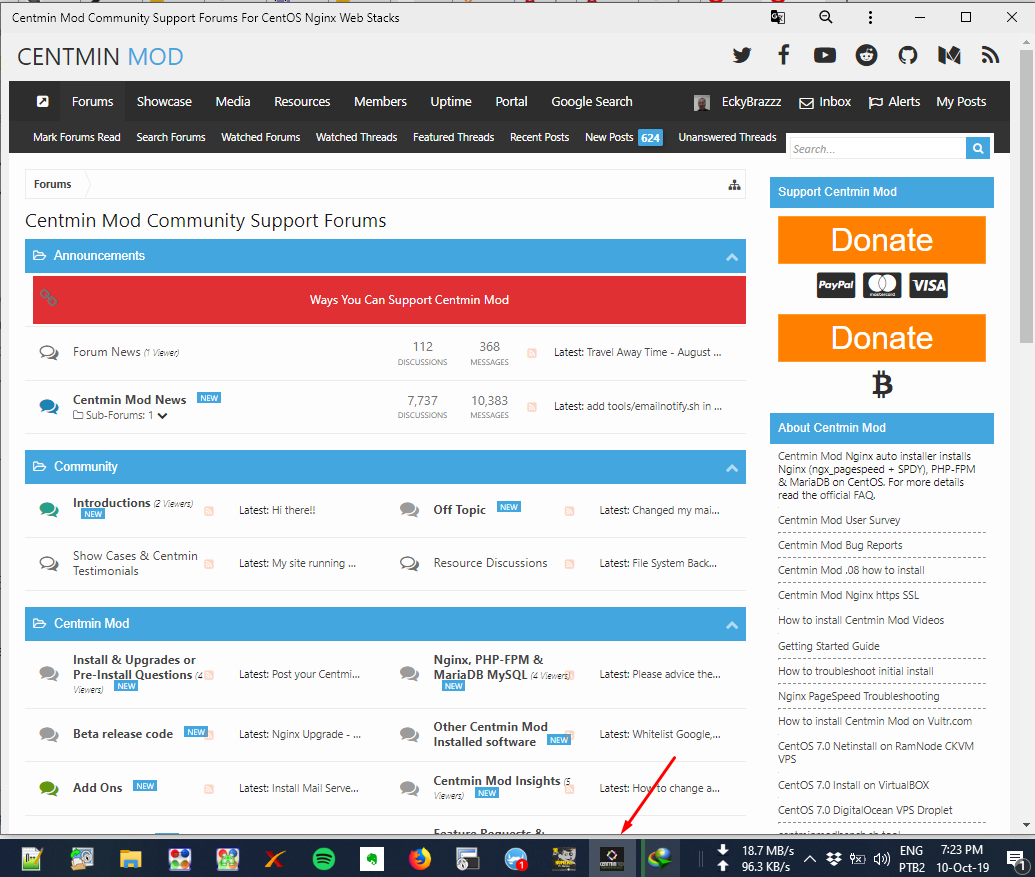
Task: Click RSS icon beside Off Topic
Action: (x=570, y=511)
